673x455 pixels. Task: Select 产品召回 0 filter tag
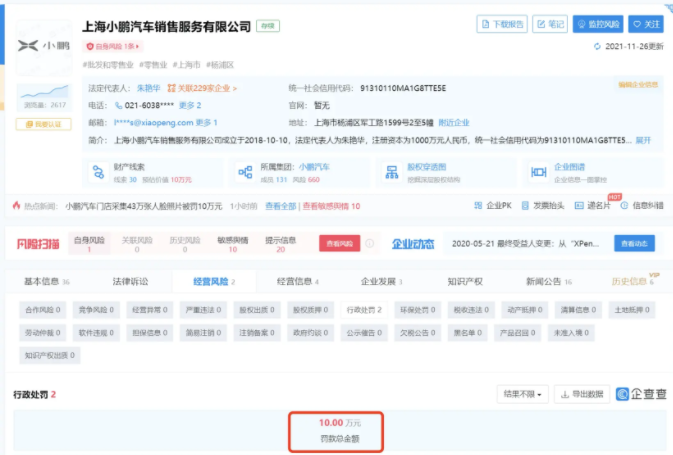[x=517, y=333]
